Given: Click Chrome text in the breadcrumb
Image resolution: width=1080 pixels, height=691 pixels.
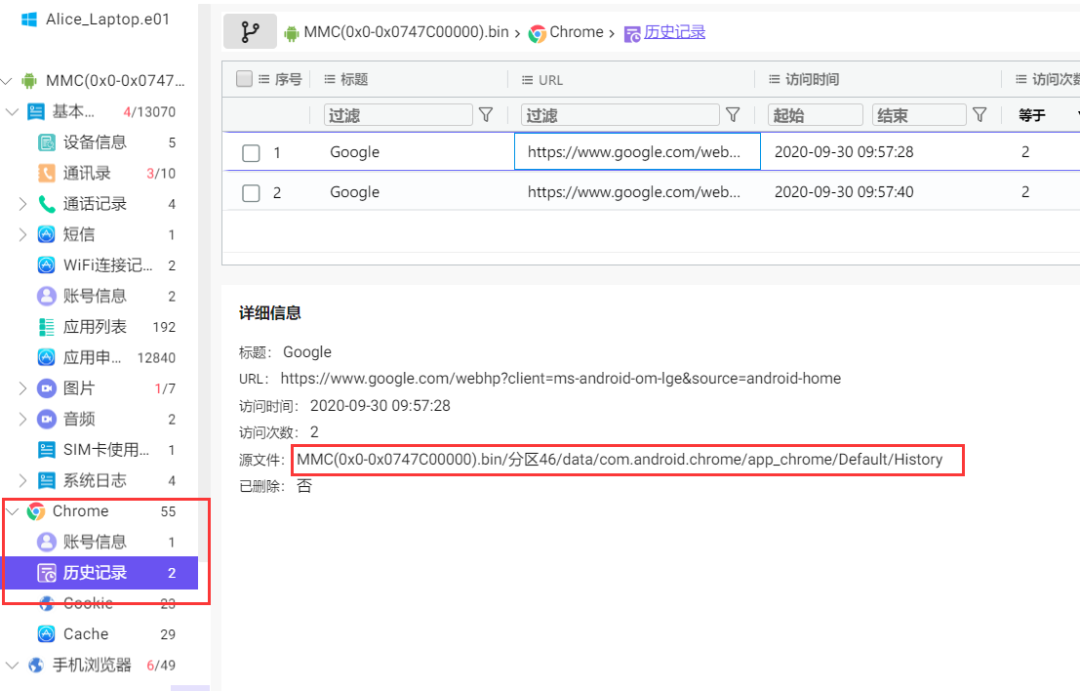Looking at the screenshot, I should coord(577,32).
